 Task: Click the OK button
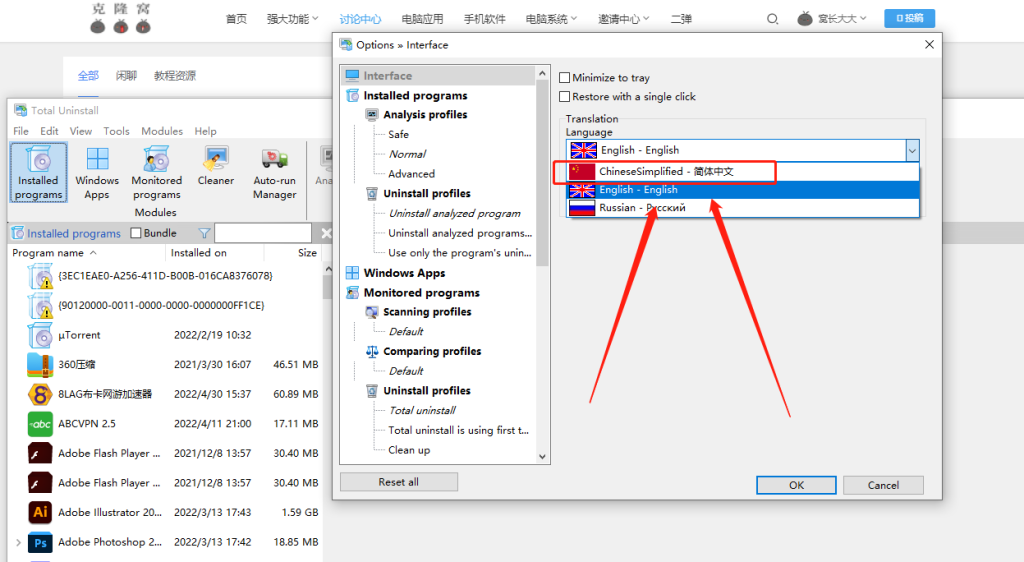click(796, 485)
